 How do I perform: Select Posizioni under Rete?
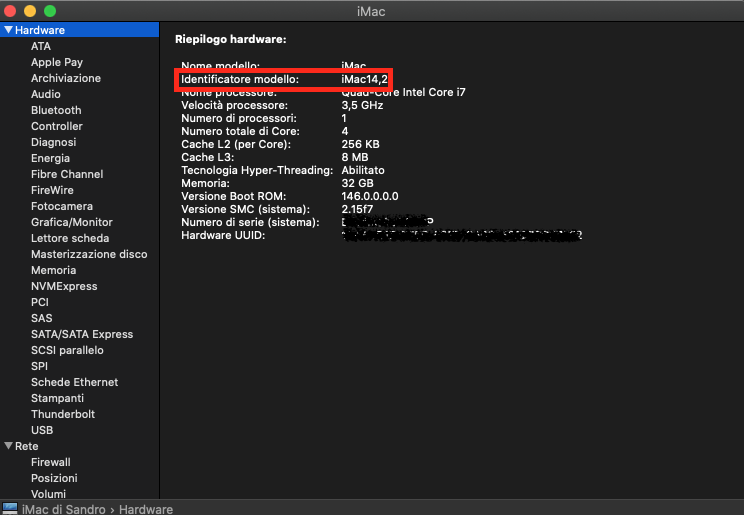point(54,478)
